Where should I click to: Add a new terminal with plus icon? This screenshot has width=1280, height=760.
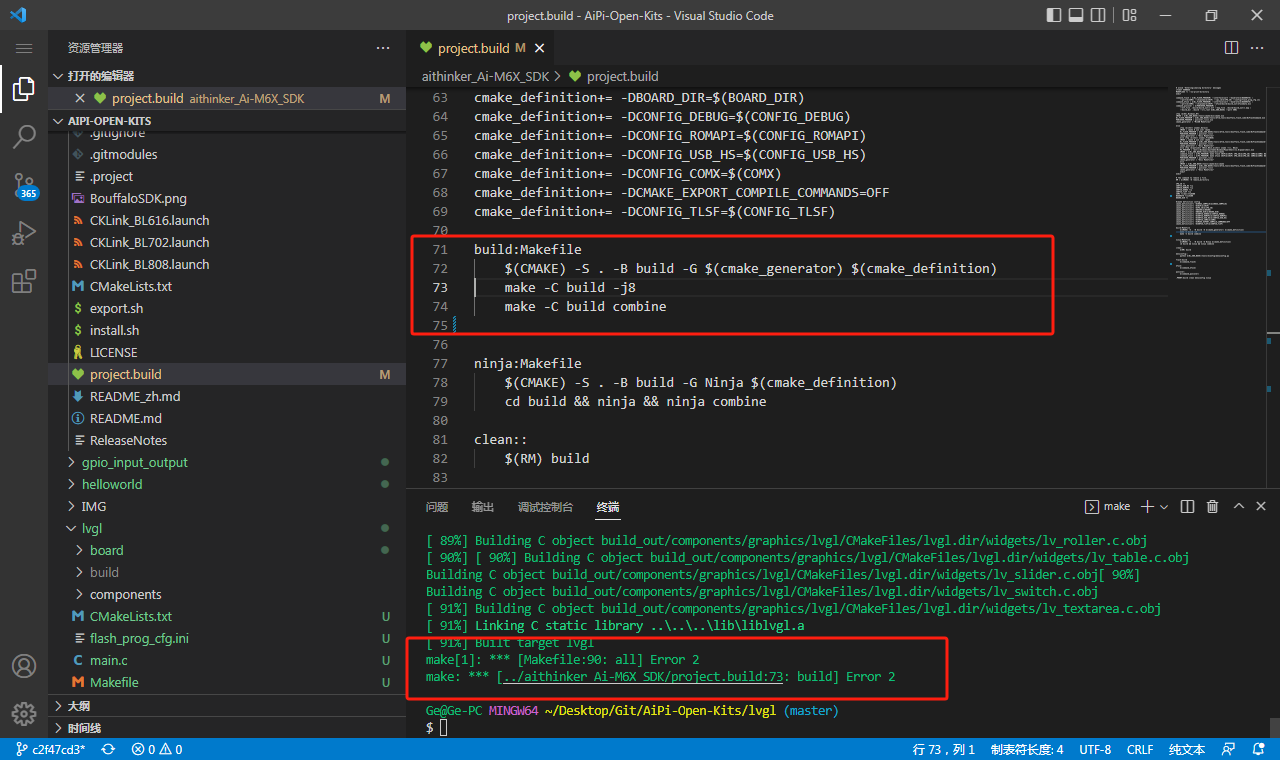tap(1148, 507)
